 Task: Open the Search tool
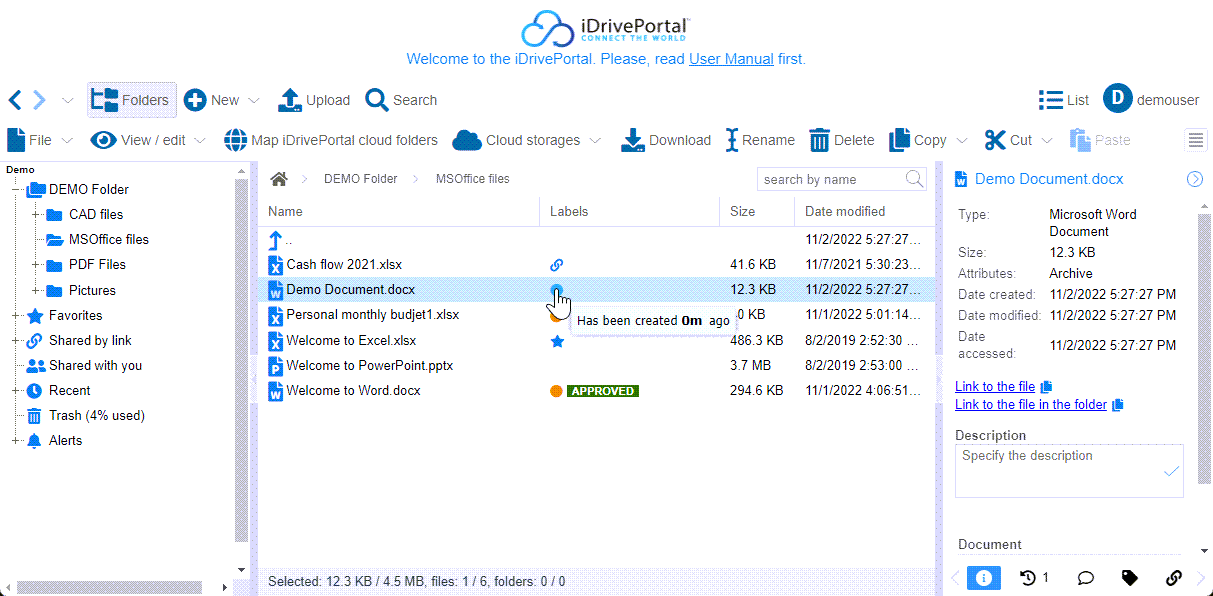[377, 100]
